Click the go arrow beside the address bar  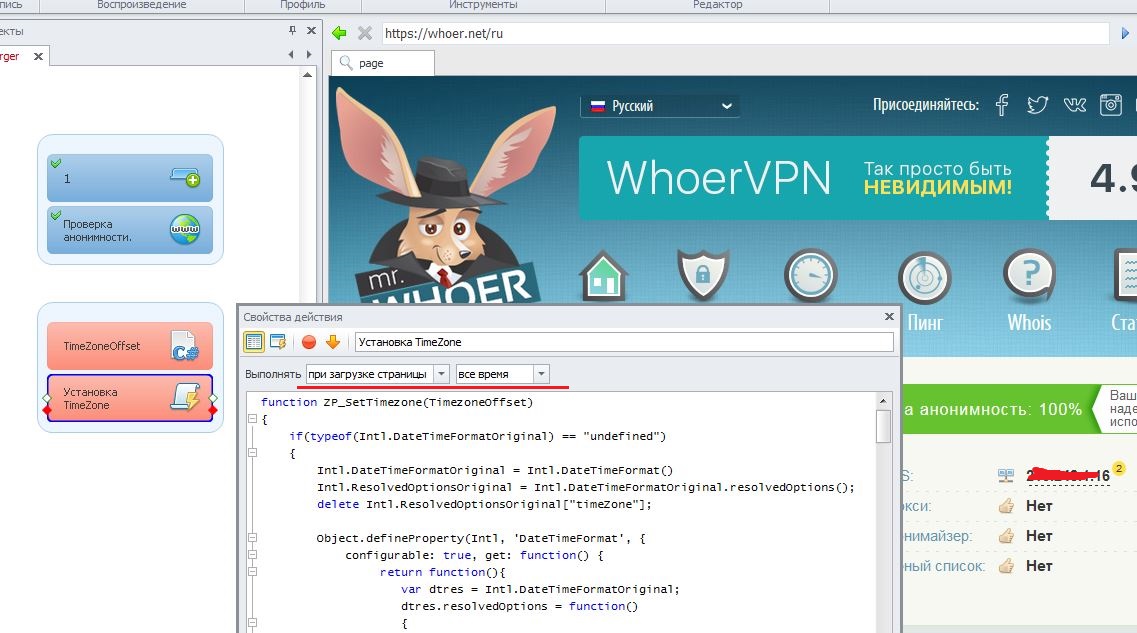point(1125,33)
